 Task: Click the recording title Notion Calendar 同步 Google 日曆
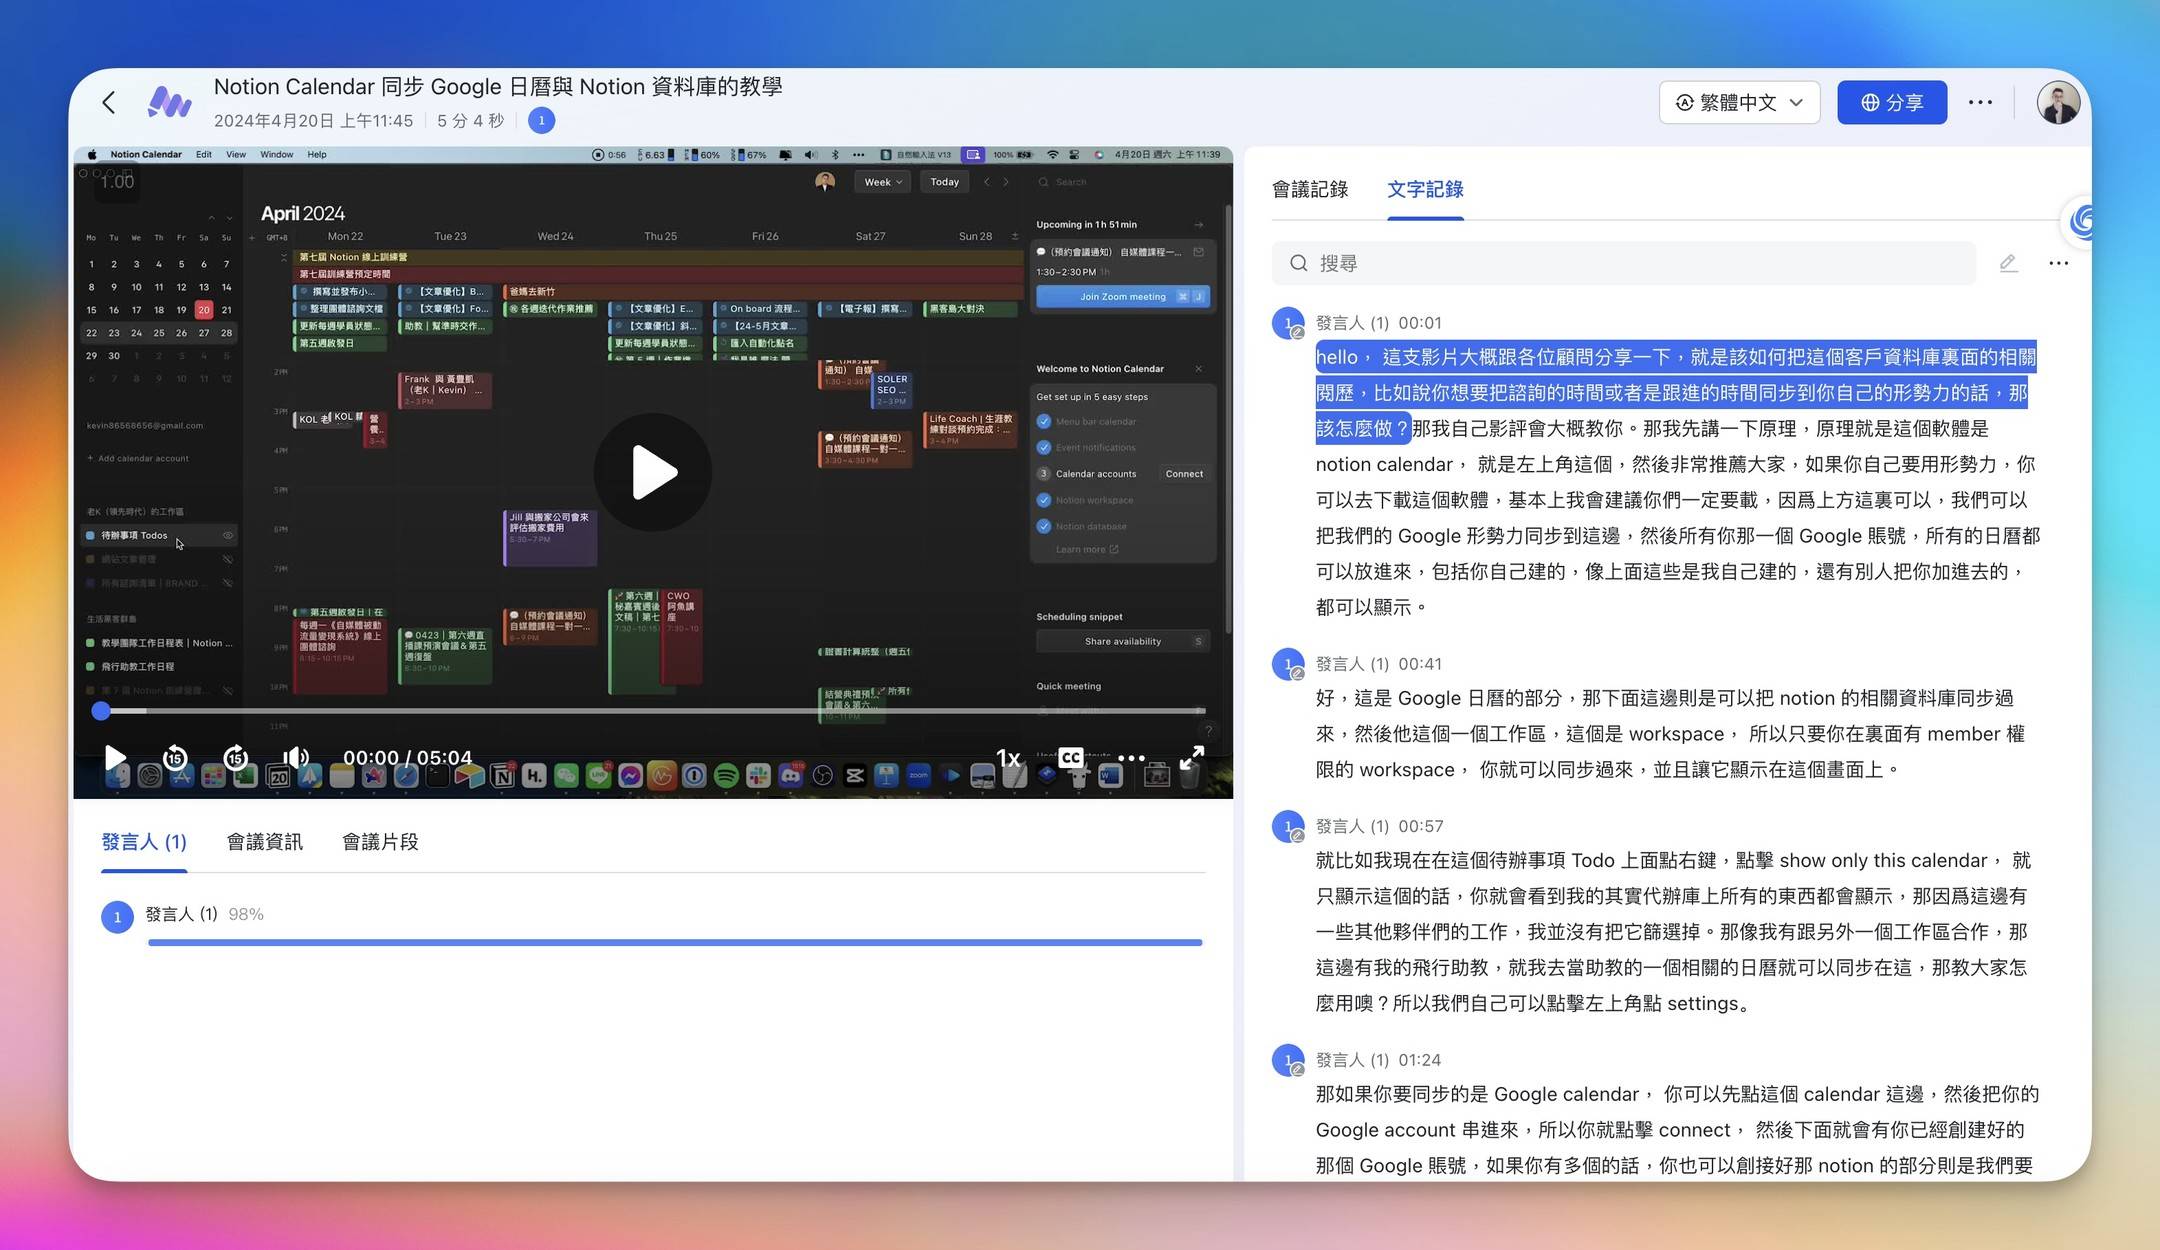[498, 87]
